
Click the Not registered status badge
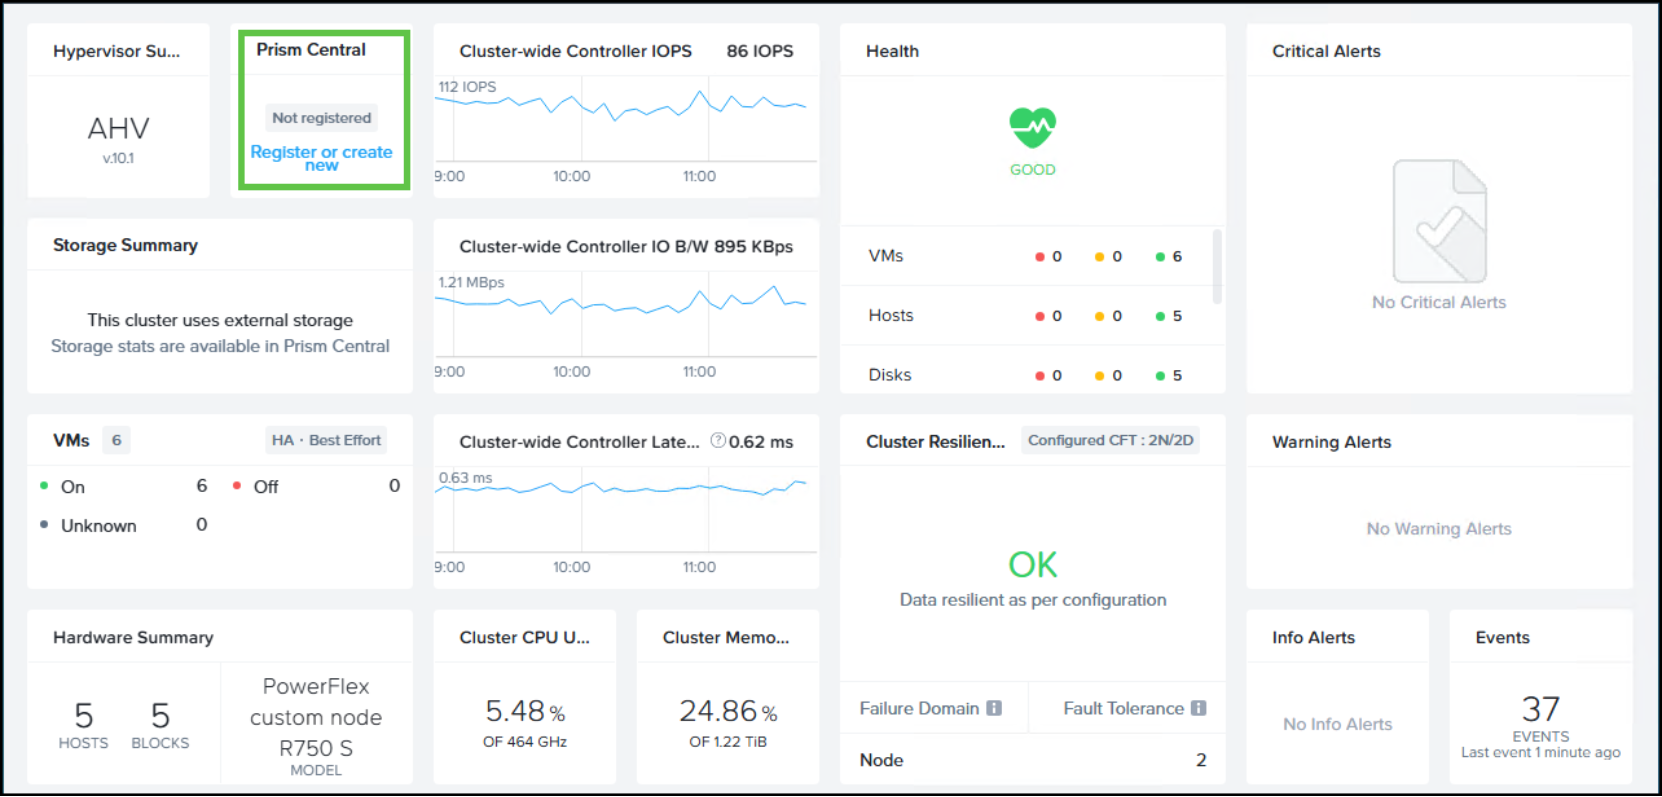tap(321, 118)
